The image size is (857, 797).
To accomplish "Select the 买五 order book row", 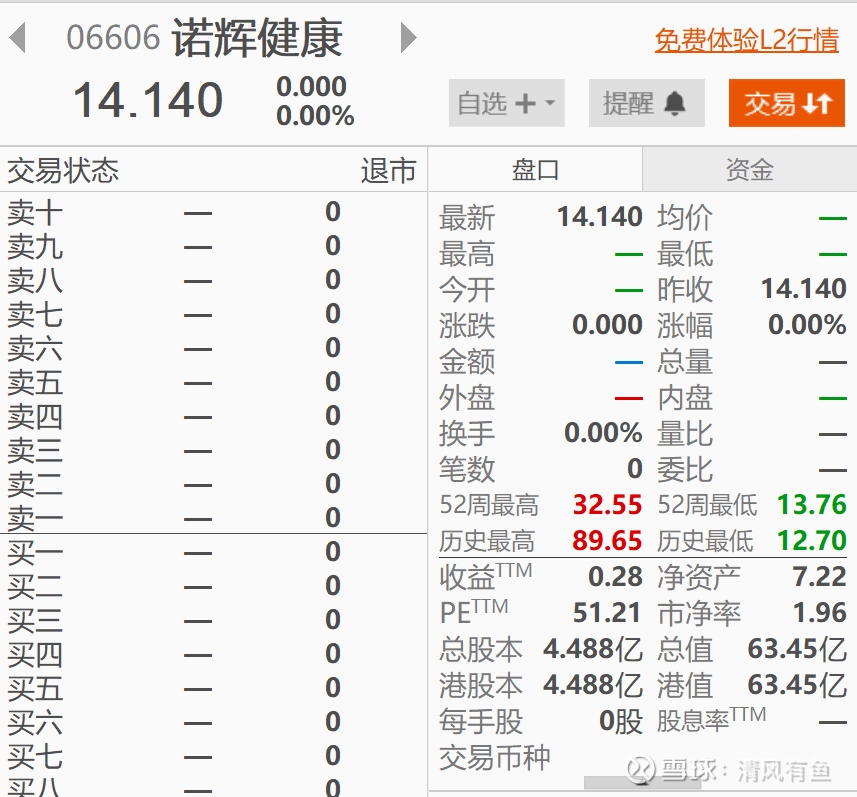I will pyautogui.click(x=213, y=688).
